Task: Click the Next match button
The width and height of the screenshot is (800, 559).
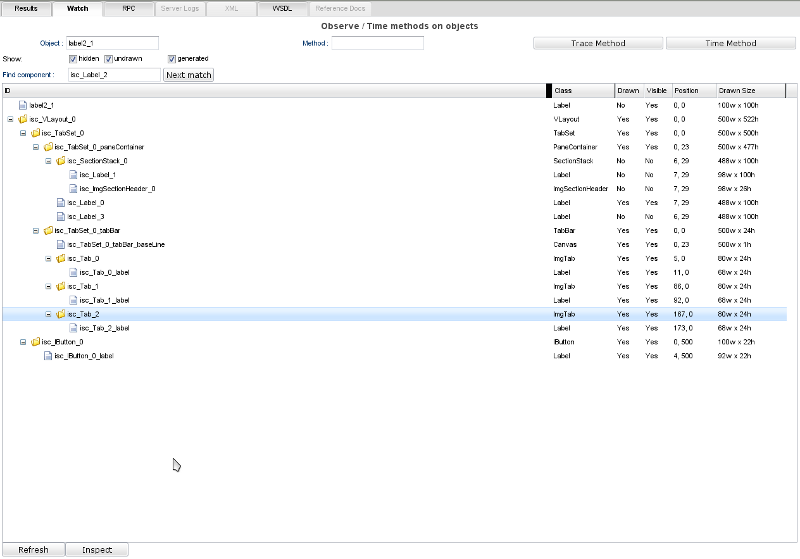Action: click(189, 75)
